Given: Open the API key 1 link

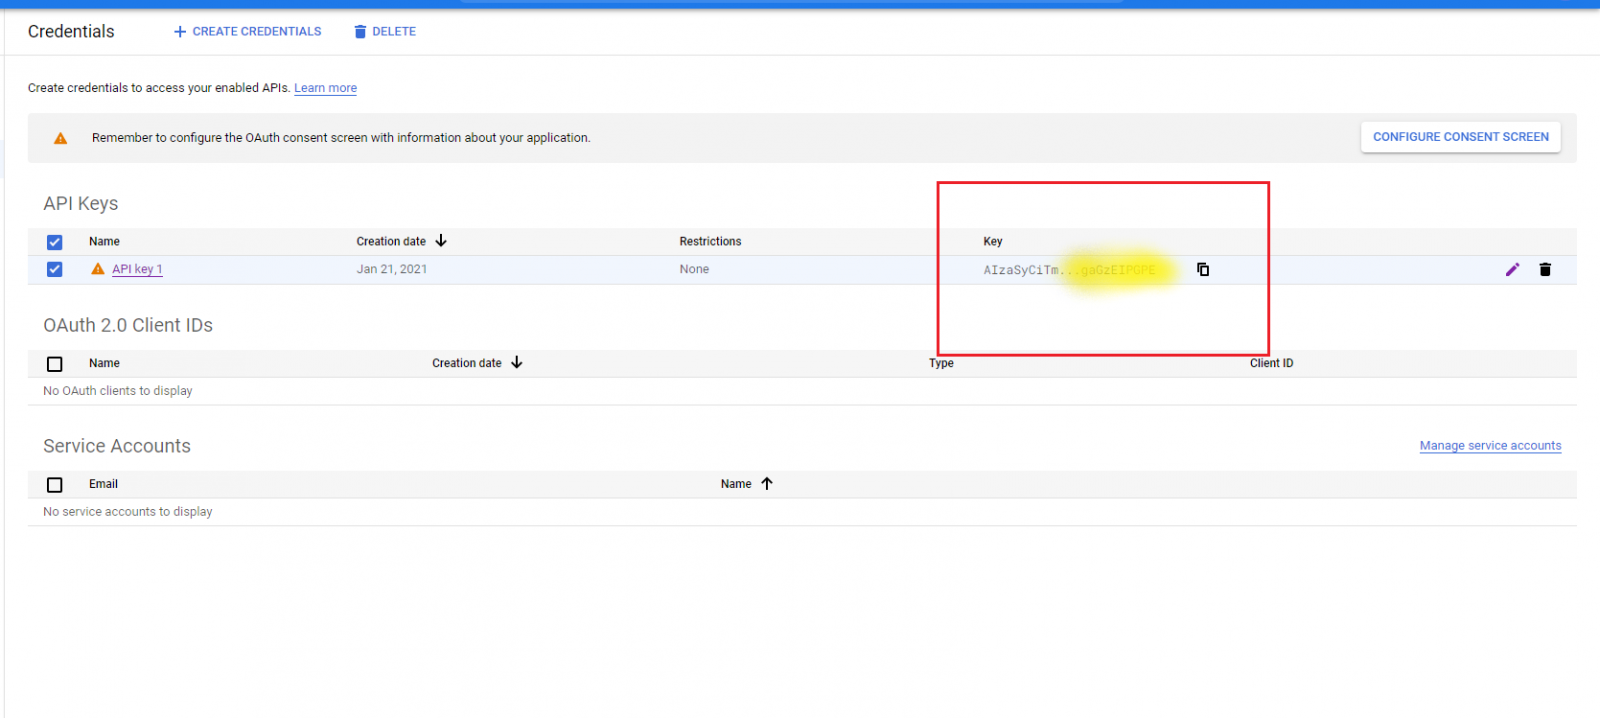Looking at the screenshot, I should tap(137, 269).
